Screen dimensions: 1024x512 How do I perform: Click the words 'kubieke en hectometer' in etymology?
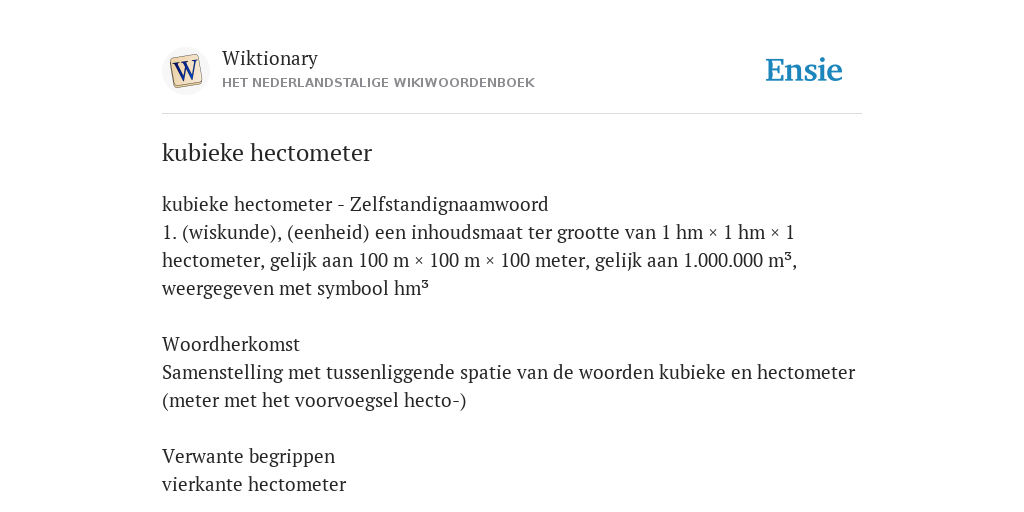757,372
